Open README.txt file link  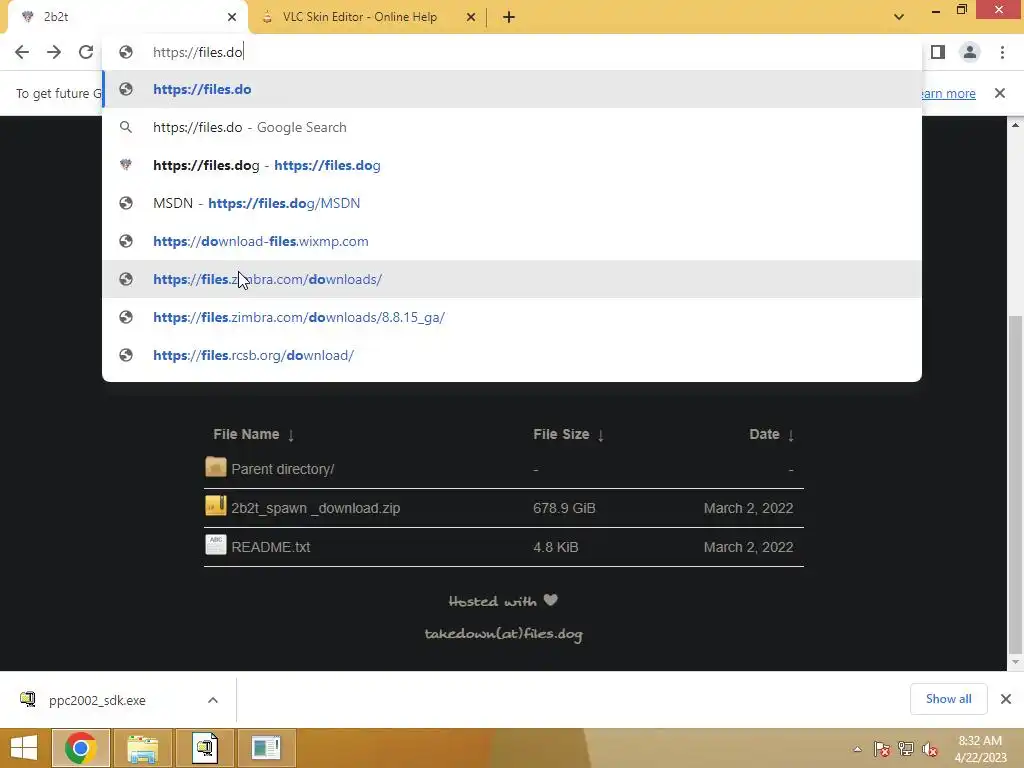270,547
